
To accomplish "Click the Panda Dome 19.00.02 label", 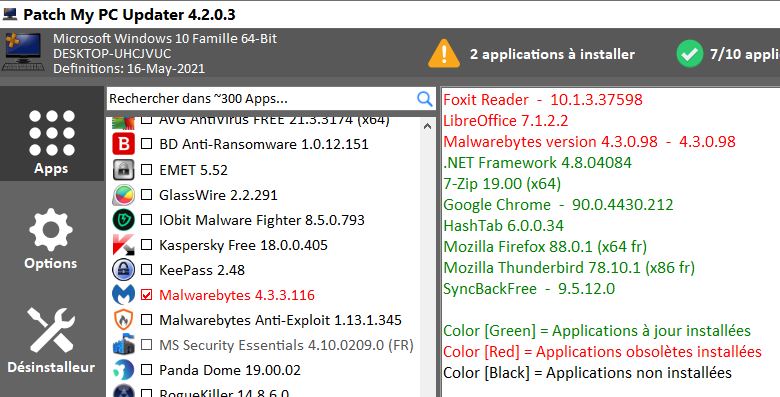I will (x=230, y=370).
